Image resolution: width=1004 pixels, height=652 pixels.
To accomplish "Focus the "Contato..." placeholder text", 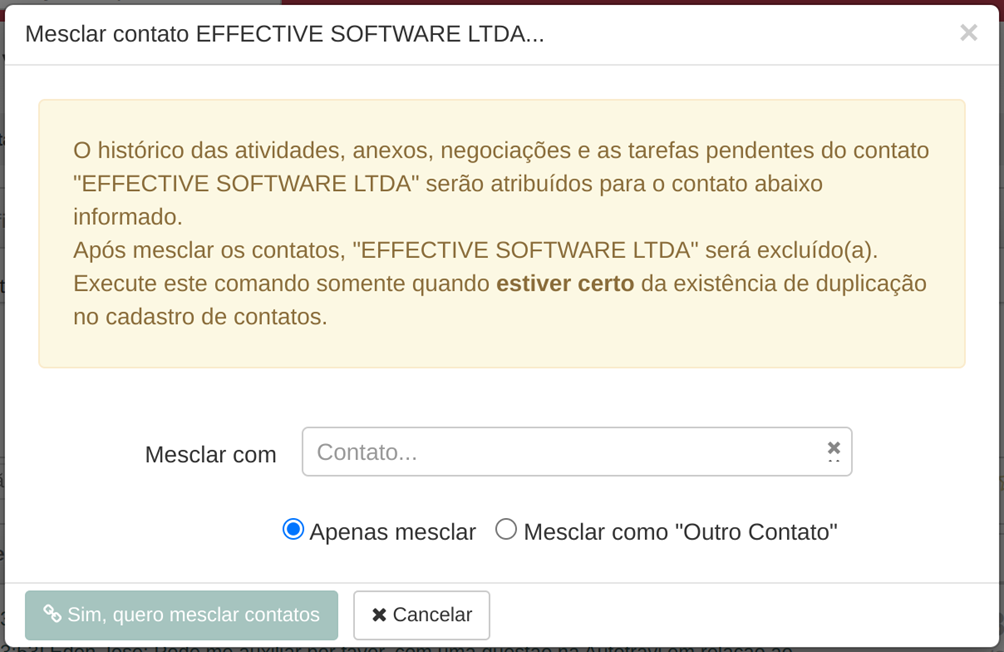I will pos(367,452).
